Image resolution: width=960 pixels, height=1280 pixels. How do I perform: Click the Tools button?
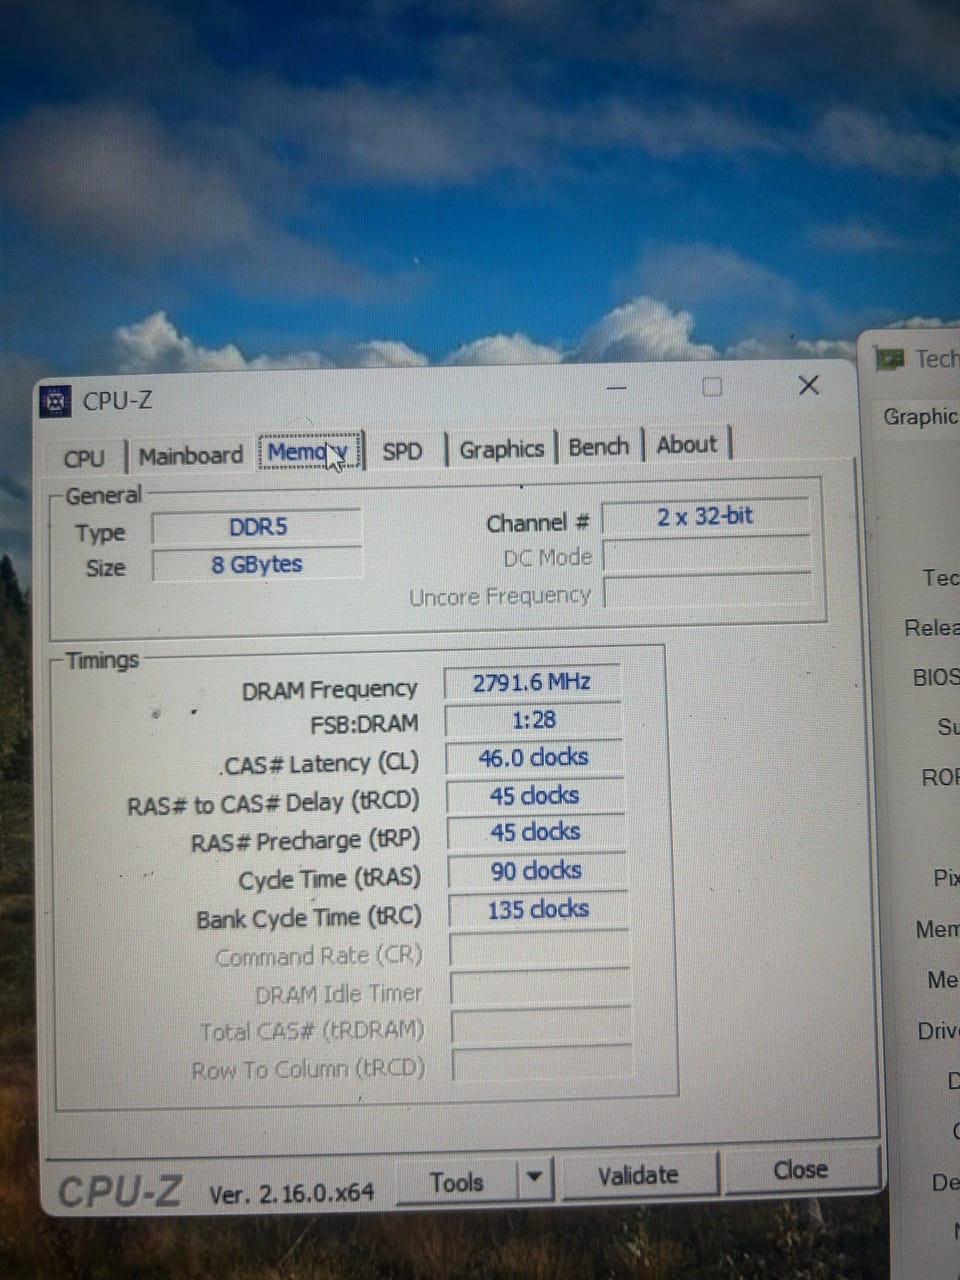pos(457,1183)
